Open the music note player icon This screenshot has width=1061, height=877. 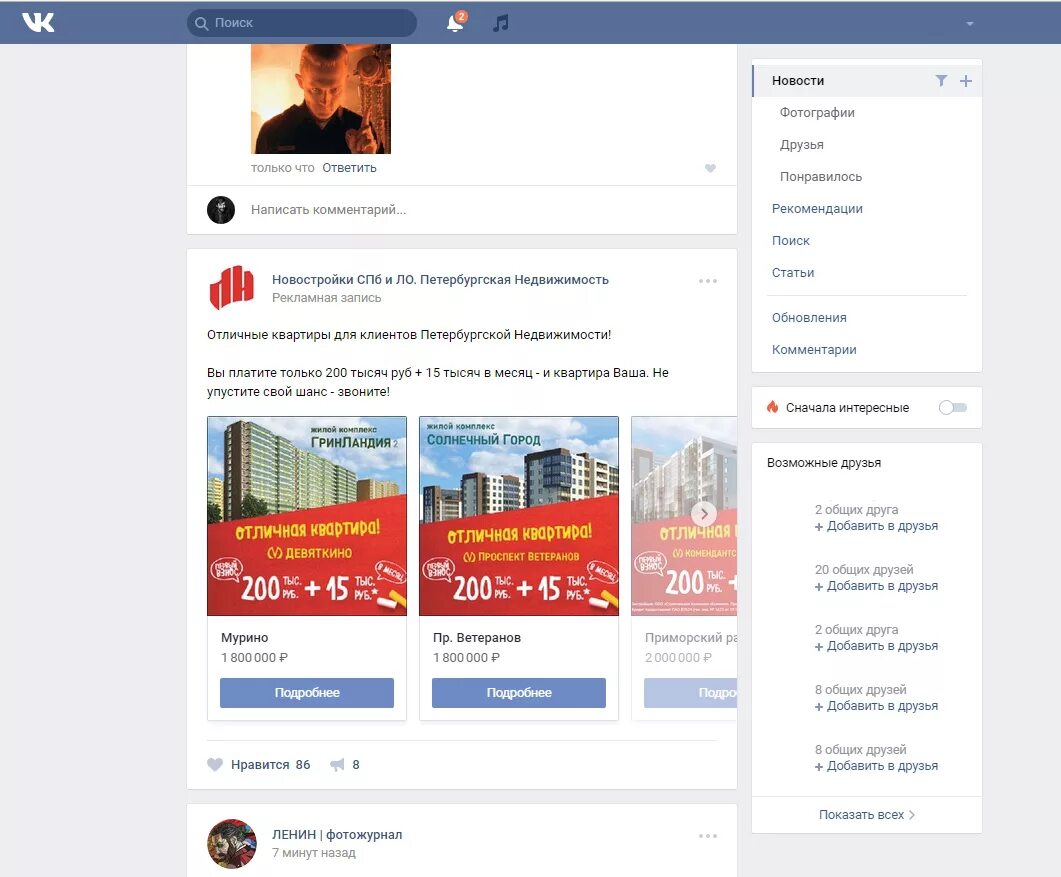[x=501, y=23]
